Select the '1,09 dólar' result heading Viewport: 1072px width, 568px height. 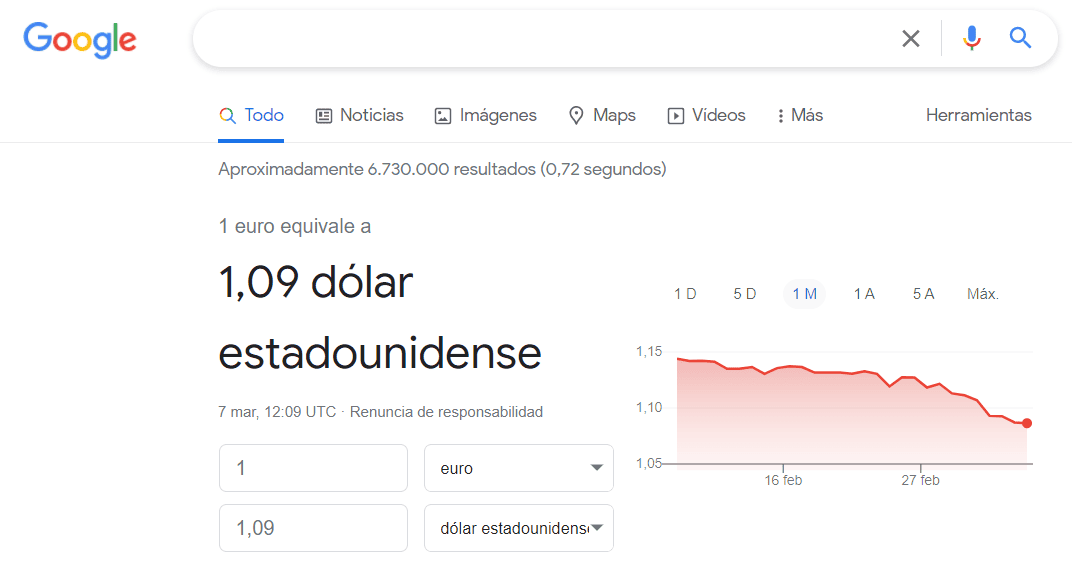316,282
